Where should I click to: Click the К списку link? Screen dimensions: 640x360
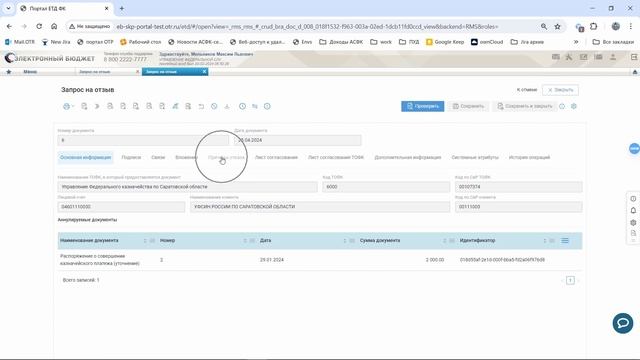coord(527,90)
